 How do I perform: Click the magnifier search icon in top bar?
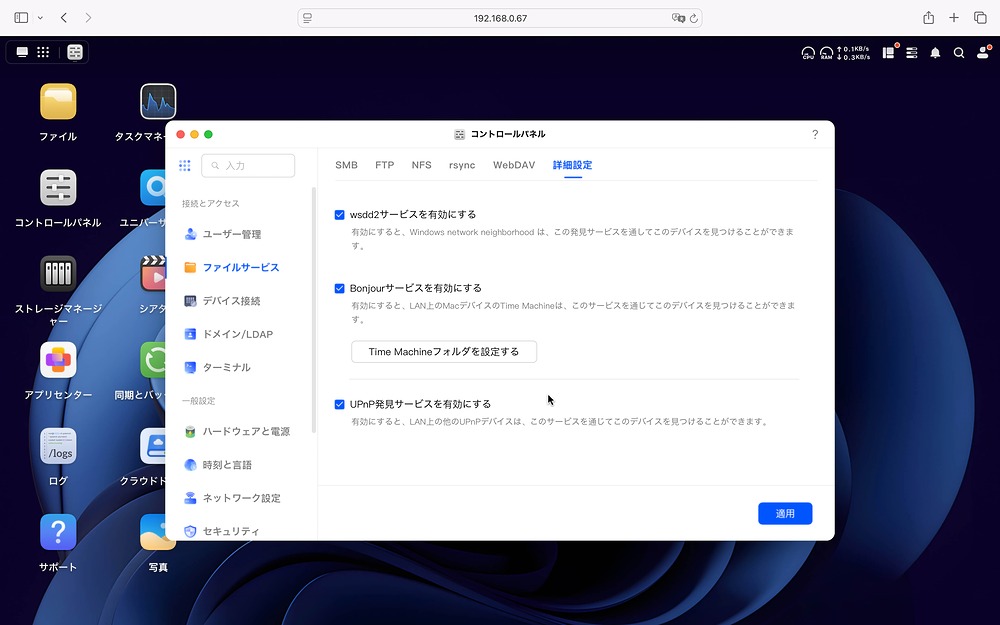tap(960, 52)
